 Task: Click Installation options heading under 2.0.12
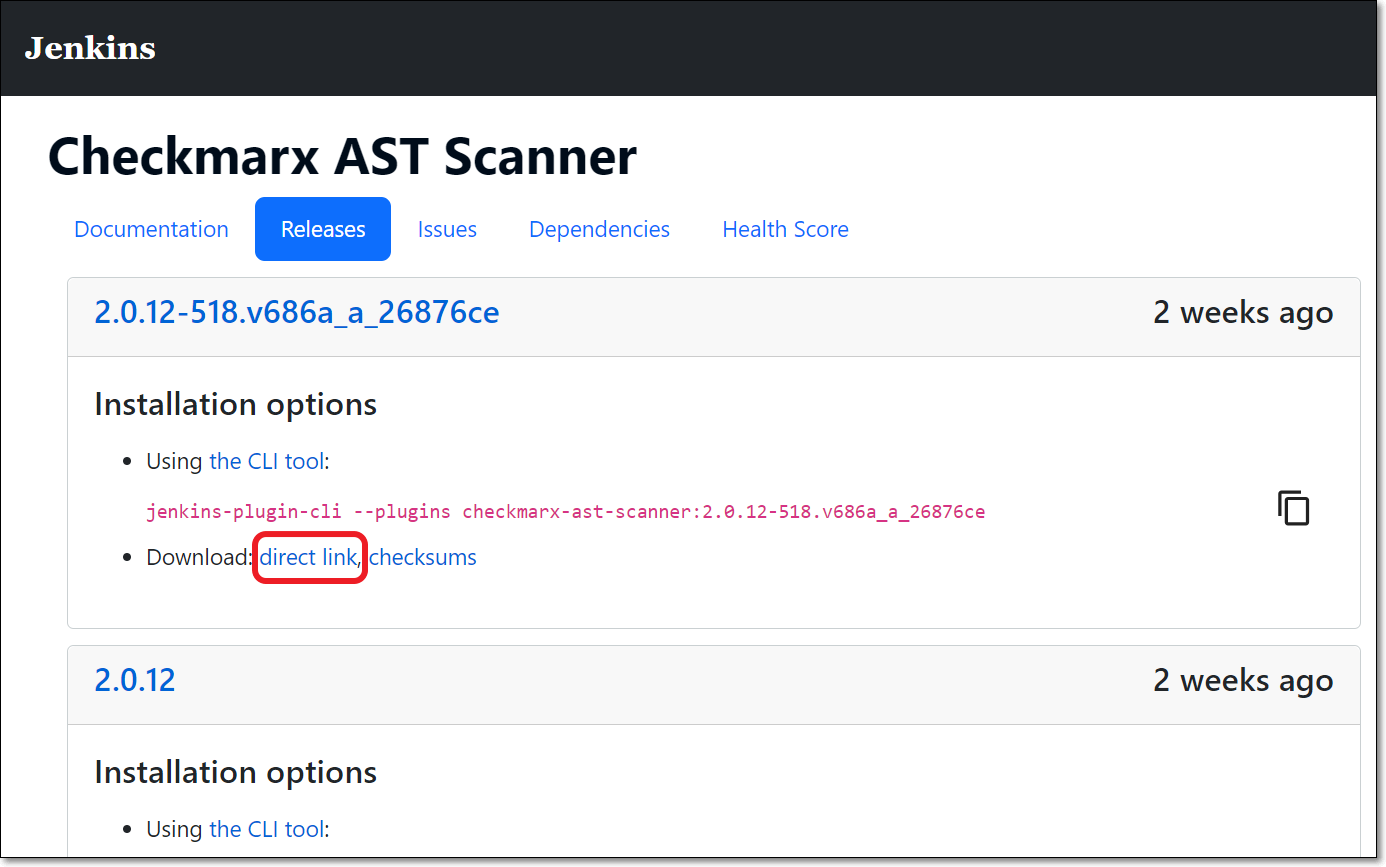[x=235, y=773]
